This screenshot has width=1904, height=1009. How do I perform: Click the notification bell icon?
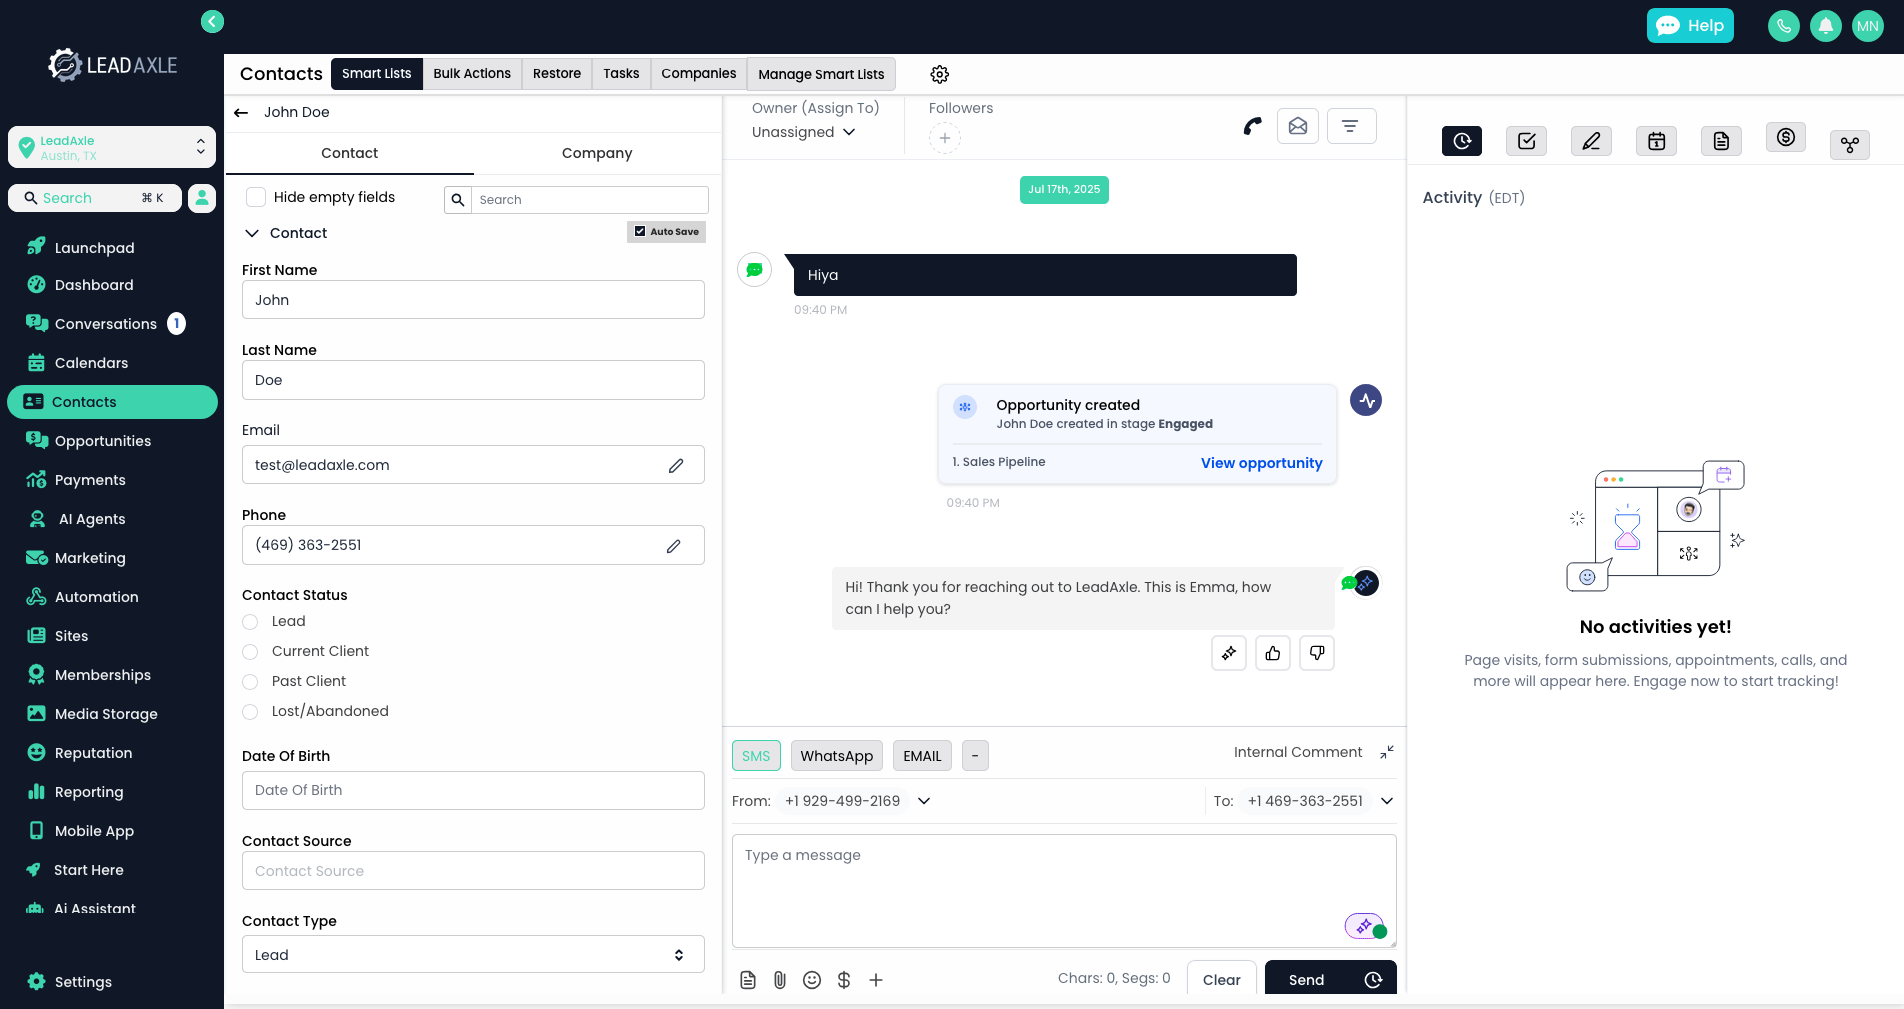coord(1825,26)
